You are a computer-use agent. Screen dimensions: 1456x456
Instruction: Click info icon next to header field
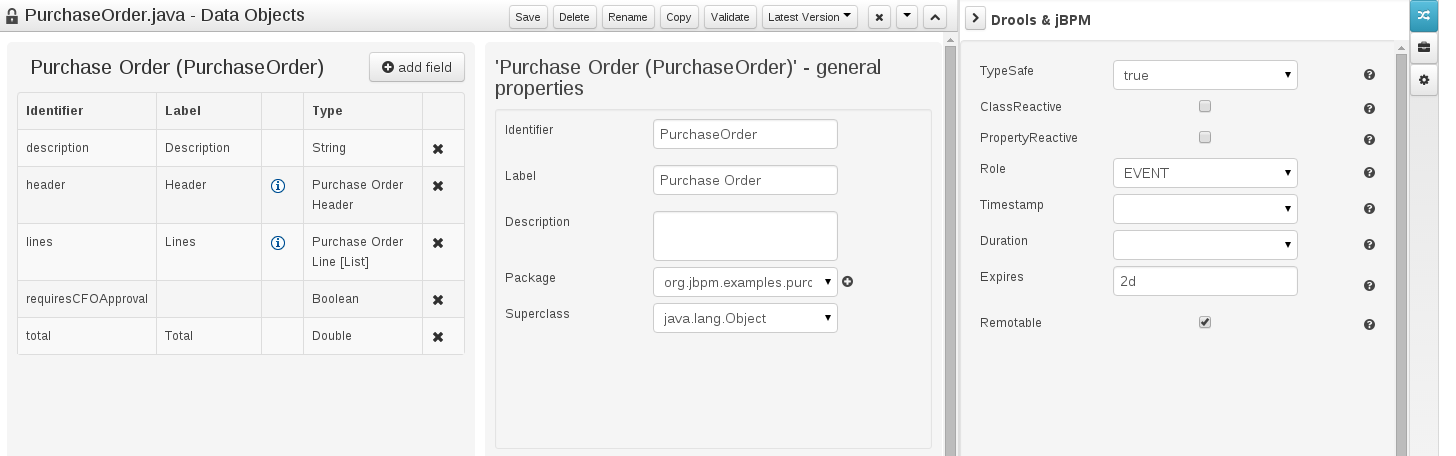point(279,186)
